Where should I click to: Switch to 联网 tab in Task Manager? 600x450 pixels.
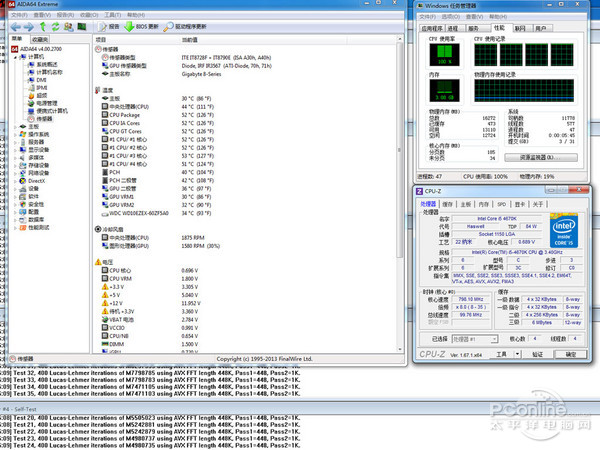point(519,29)
